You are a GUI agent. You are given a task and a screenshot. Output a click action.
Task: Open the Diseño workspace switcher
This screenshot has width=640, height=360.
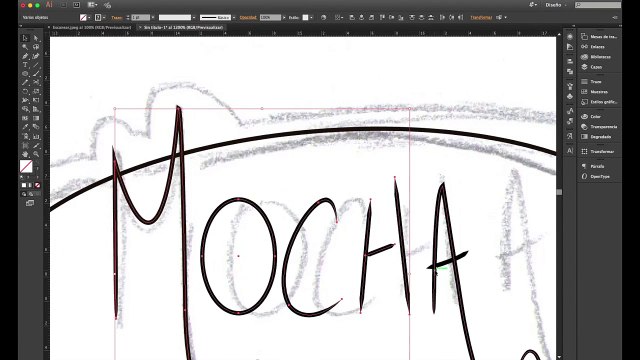click(555, 5)
